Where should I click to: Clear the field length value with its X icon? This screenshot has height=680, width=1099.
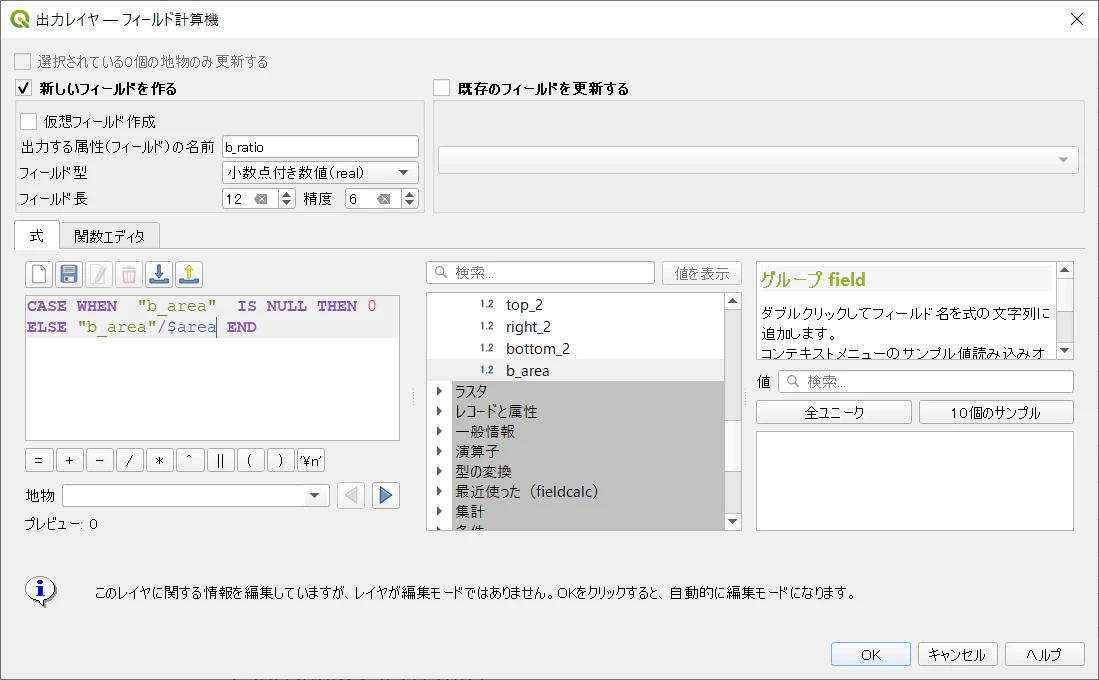coord(261,199)
